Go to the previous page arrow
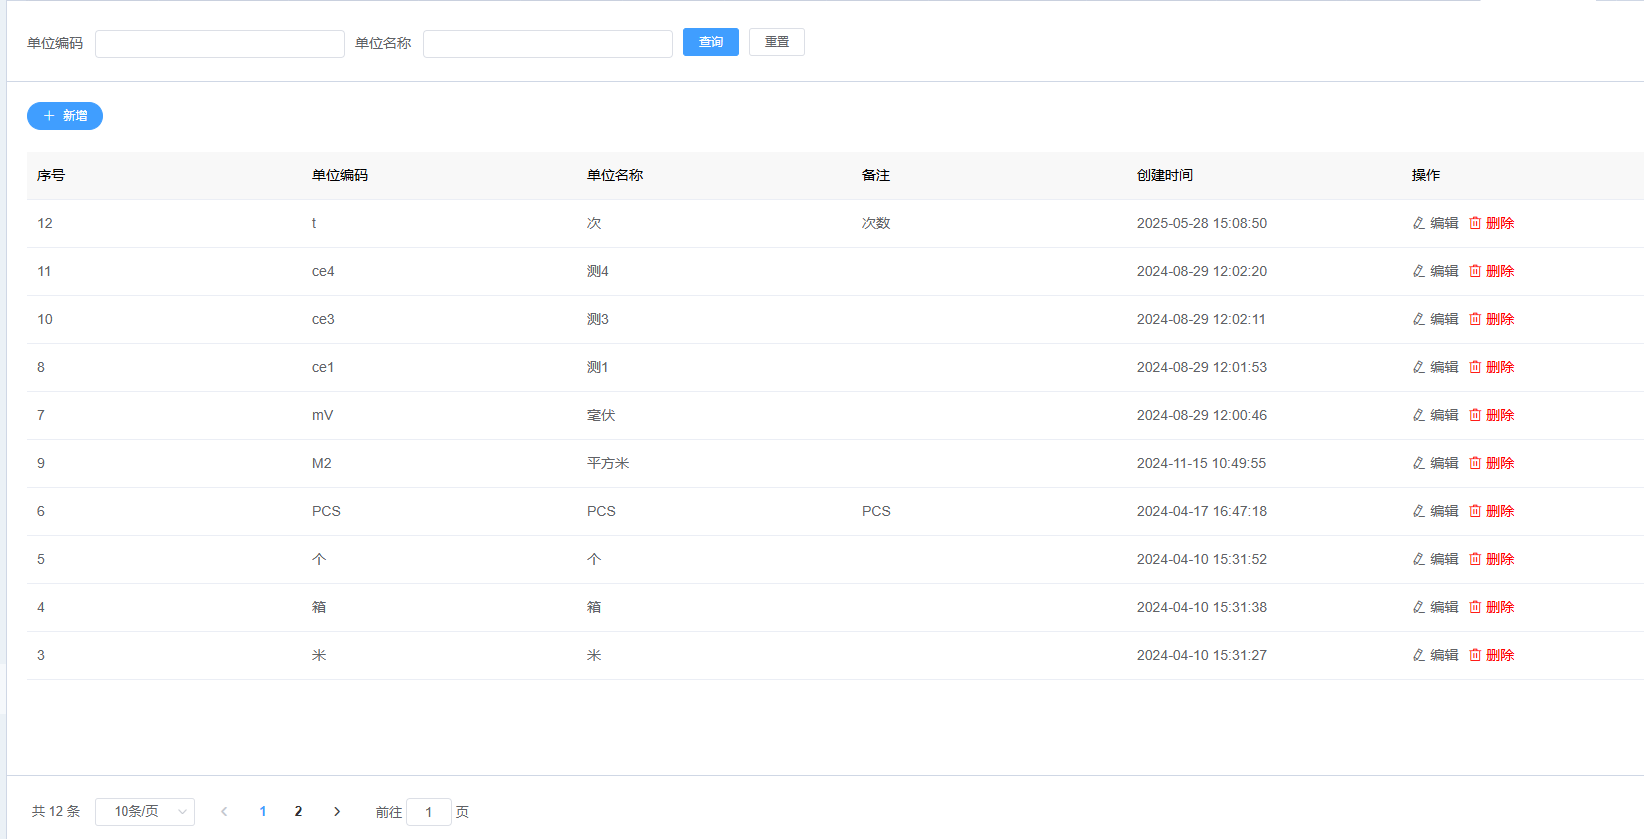Screen dimensions: 1644x839 224,811
